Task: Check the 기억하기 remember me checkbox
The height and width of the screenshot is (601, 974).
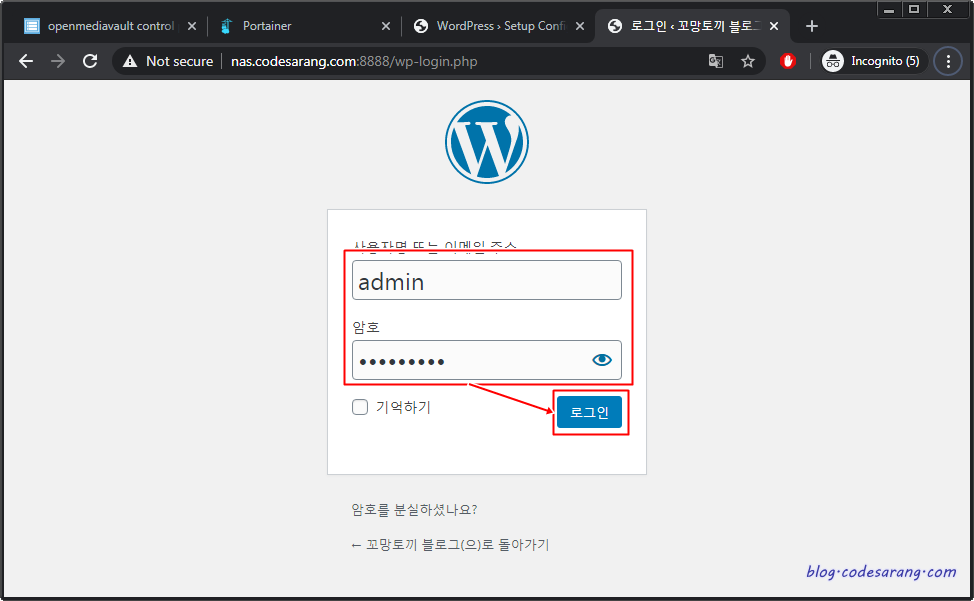Action: point(360,407)
